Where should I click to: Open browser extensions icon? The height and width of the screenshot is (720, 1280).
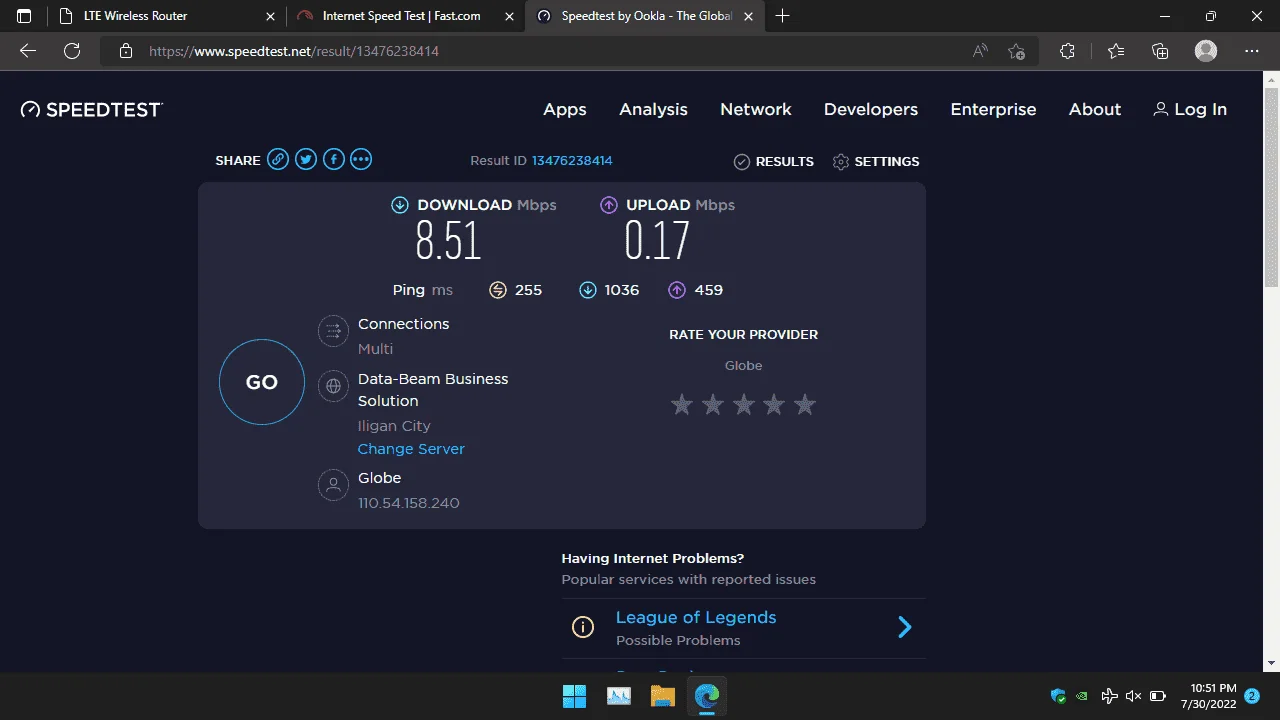(x=1067, y=51)
